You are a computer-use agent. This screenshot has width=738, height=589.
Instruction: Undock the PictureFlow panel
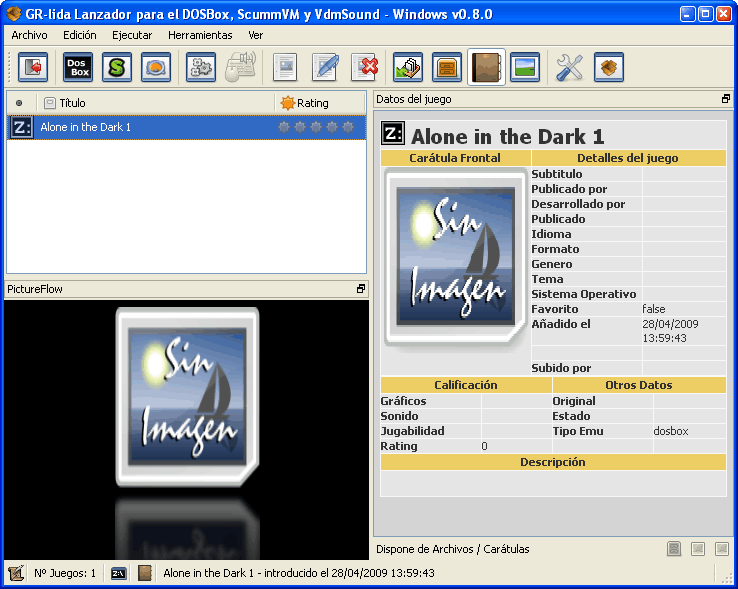tap(361, 289)
